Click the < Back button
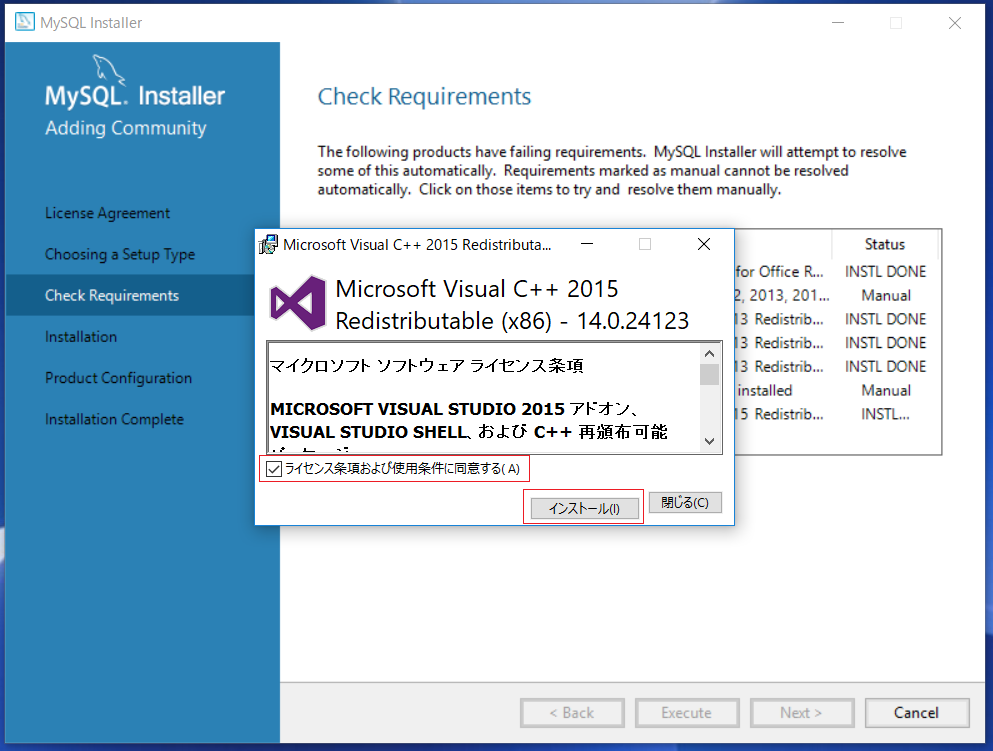 click(x=572, y=713)
